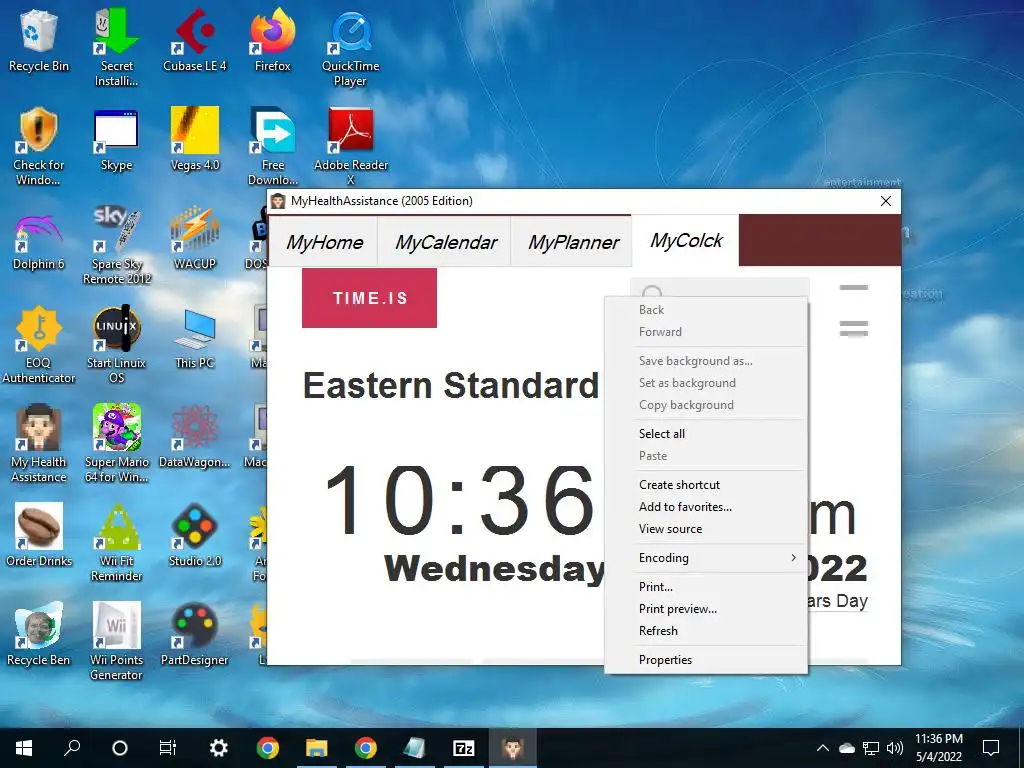This screenshot has height=768, width=1024.
Task: Choose Select all from context menu
Action: tap(707, 434)
